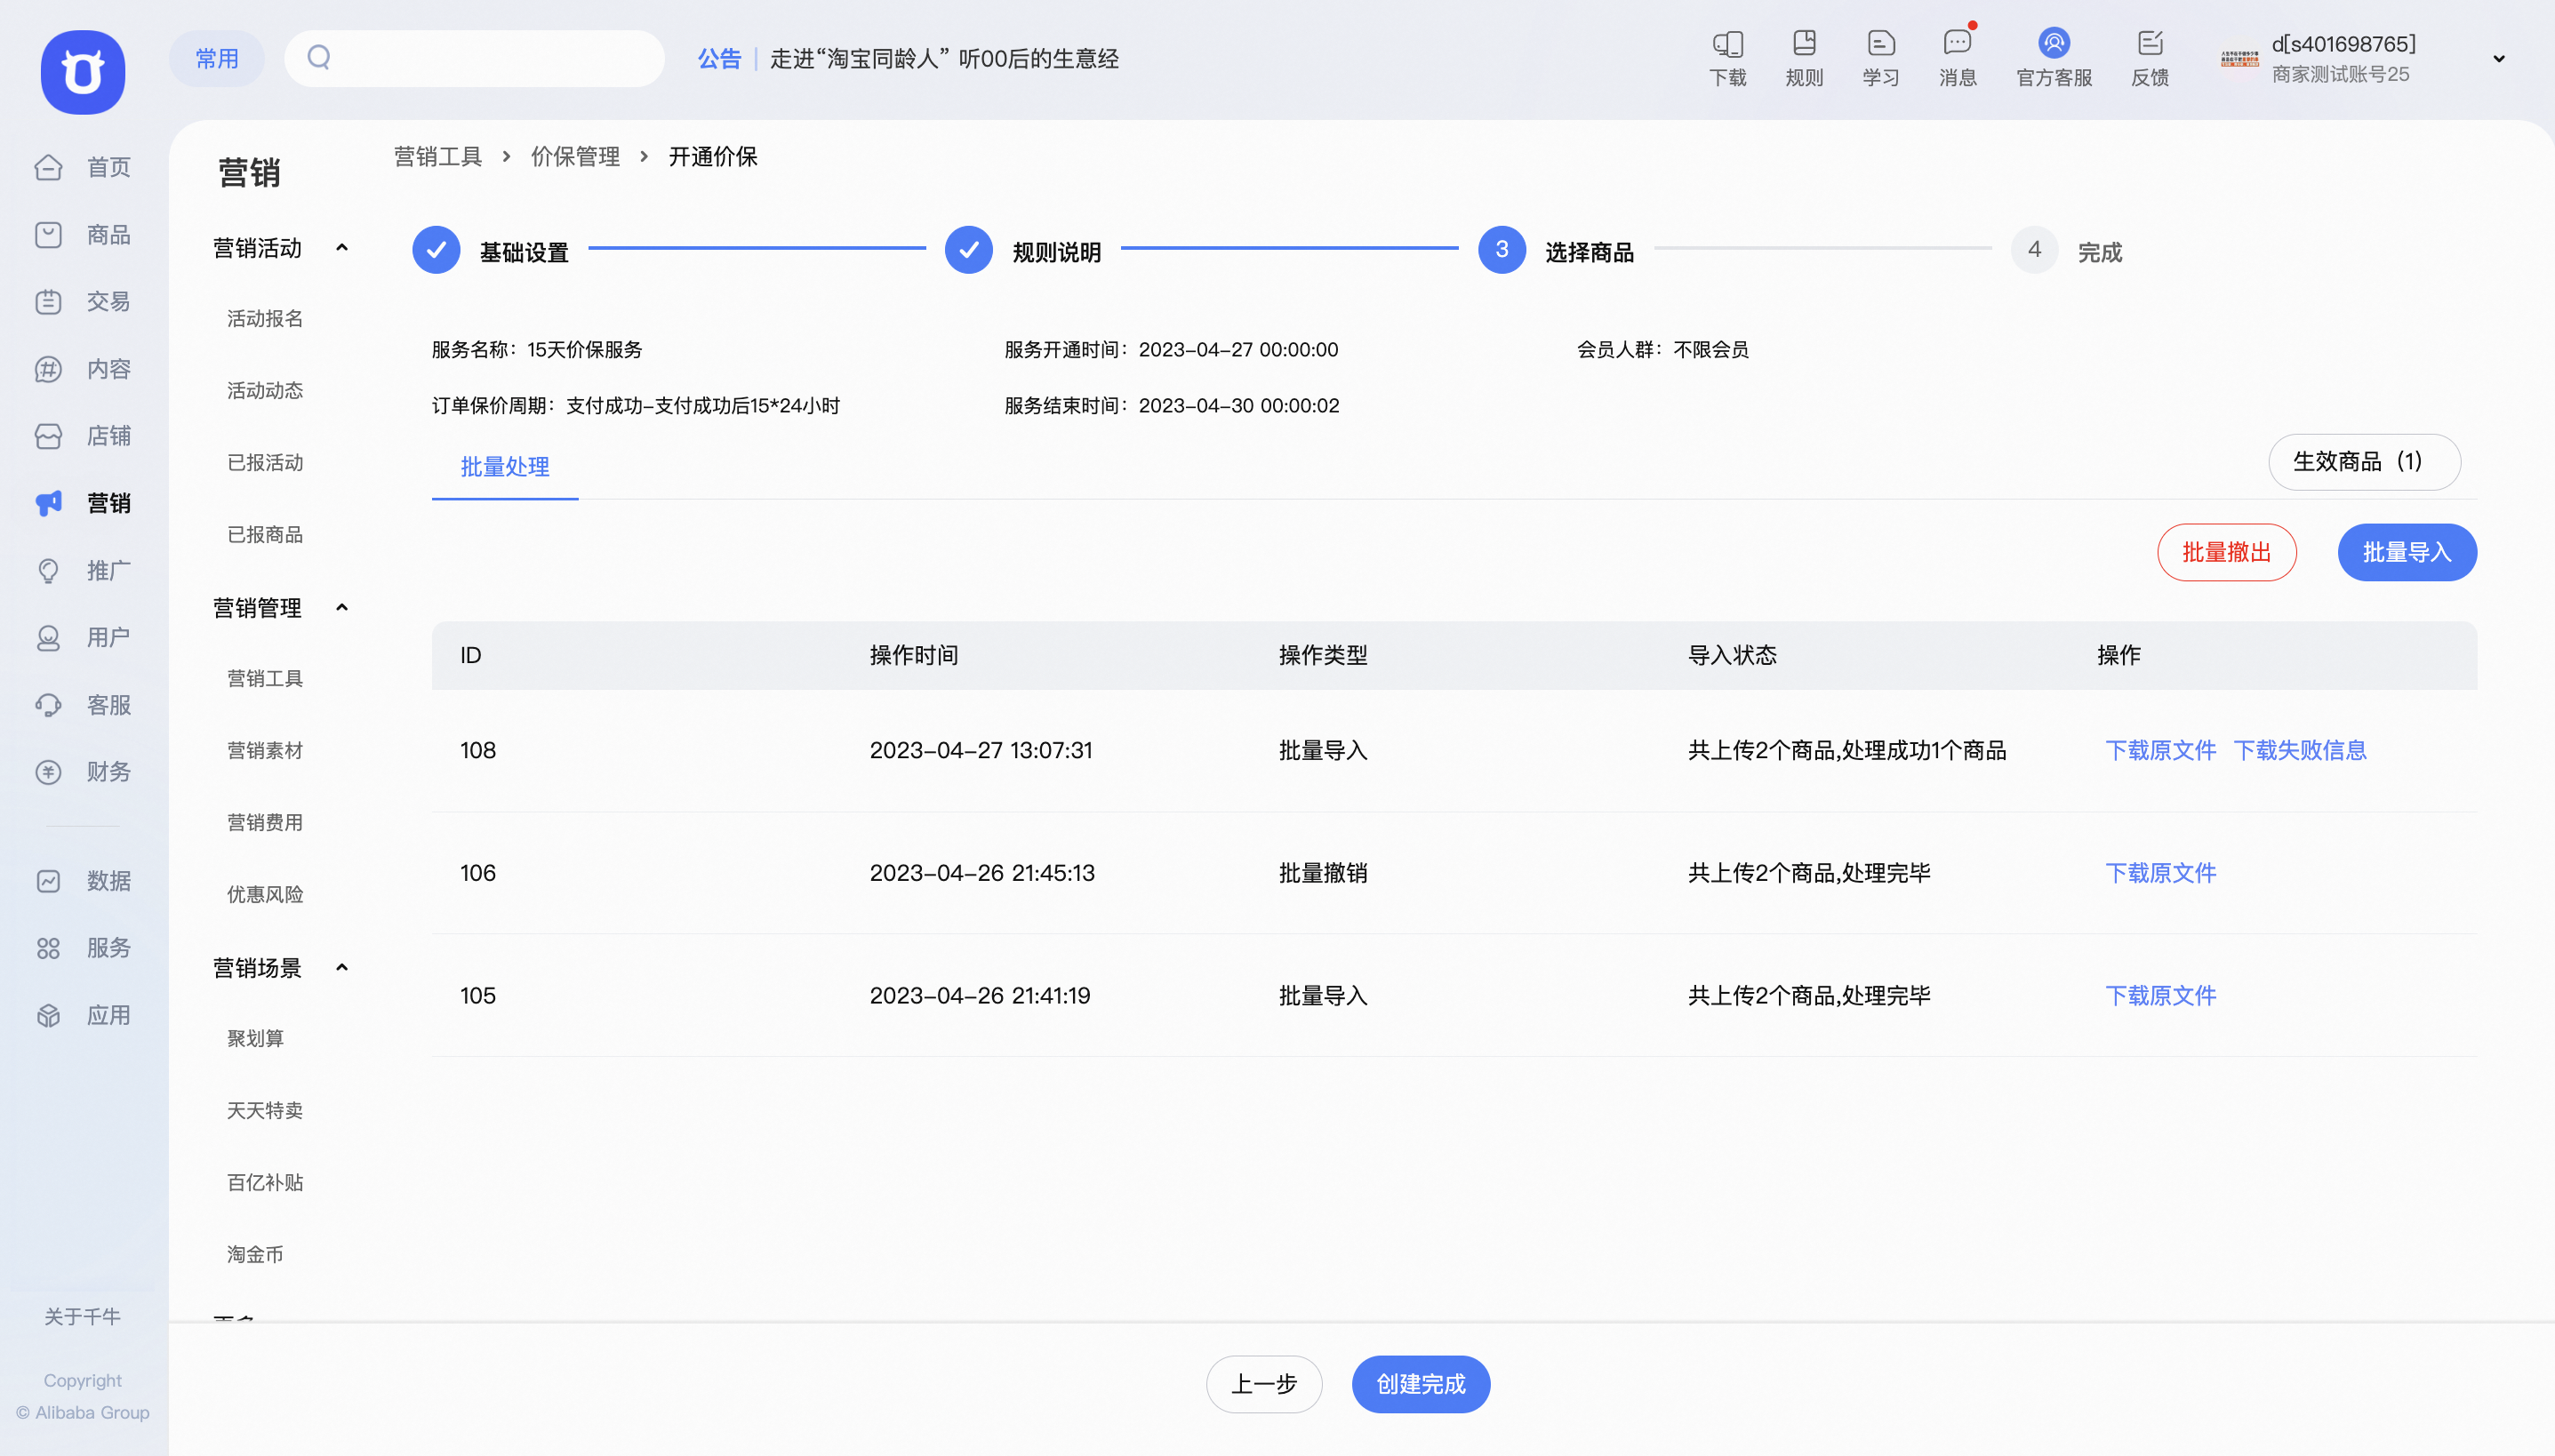This screenshot has width=2555, height=1456.
Task: Open 营销费用 menu item
Action: pyautogui.click(x=265, y=823)
